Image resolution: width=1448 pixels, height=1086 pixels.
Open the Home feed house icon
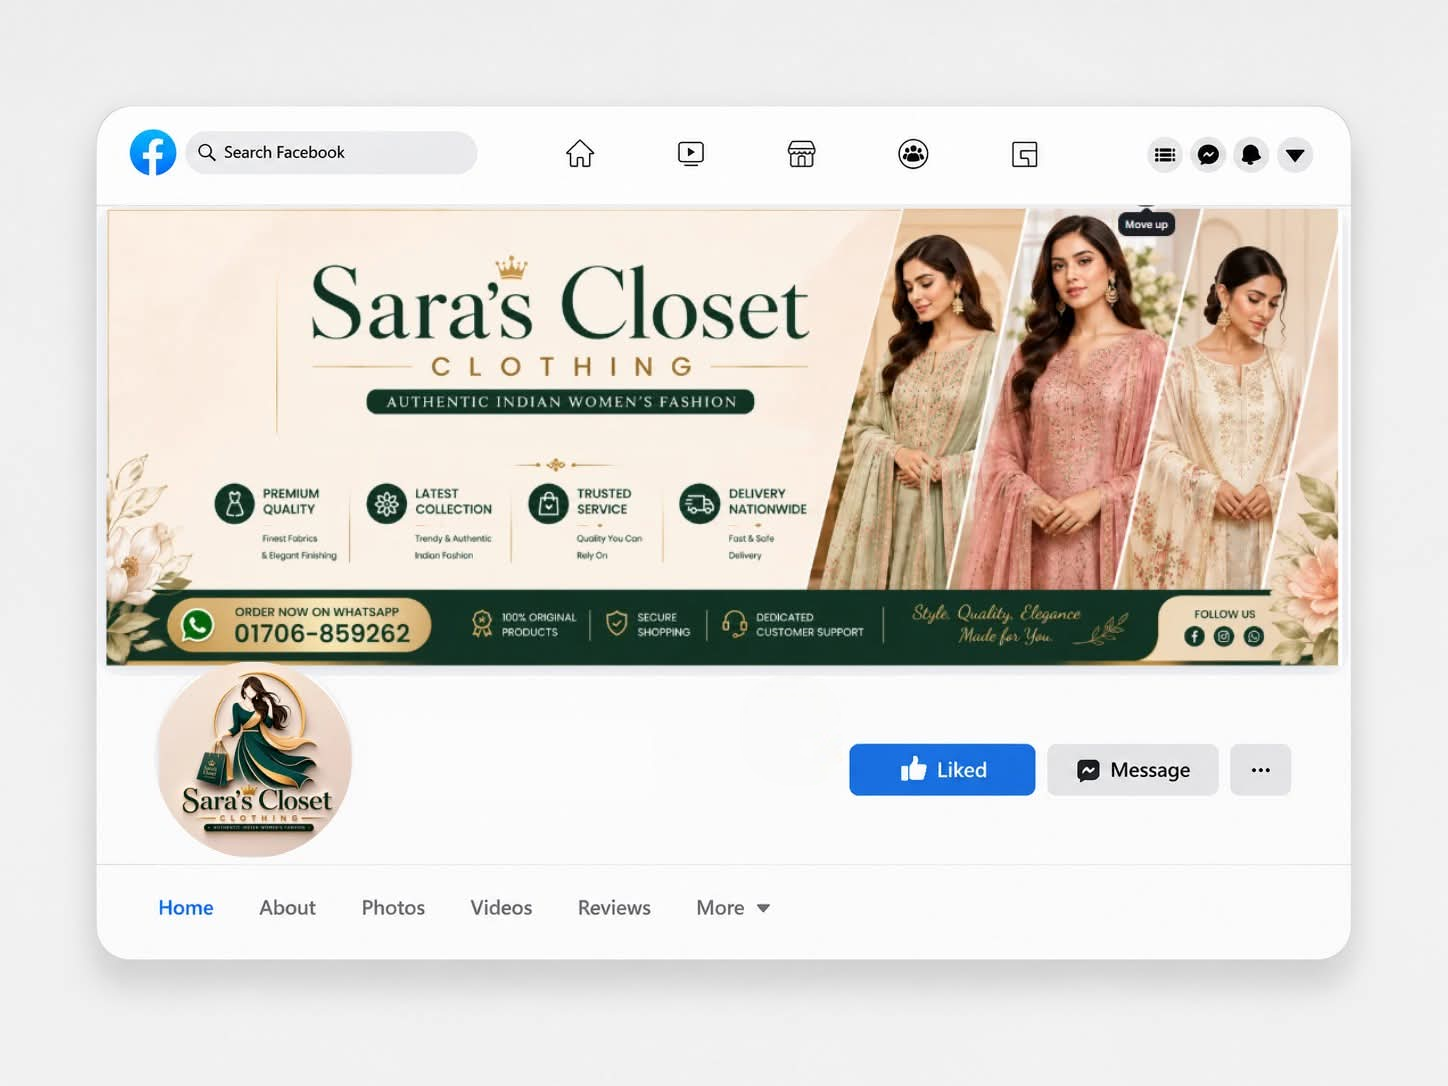(580, 154)
